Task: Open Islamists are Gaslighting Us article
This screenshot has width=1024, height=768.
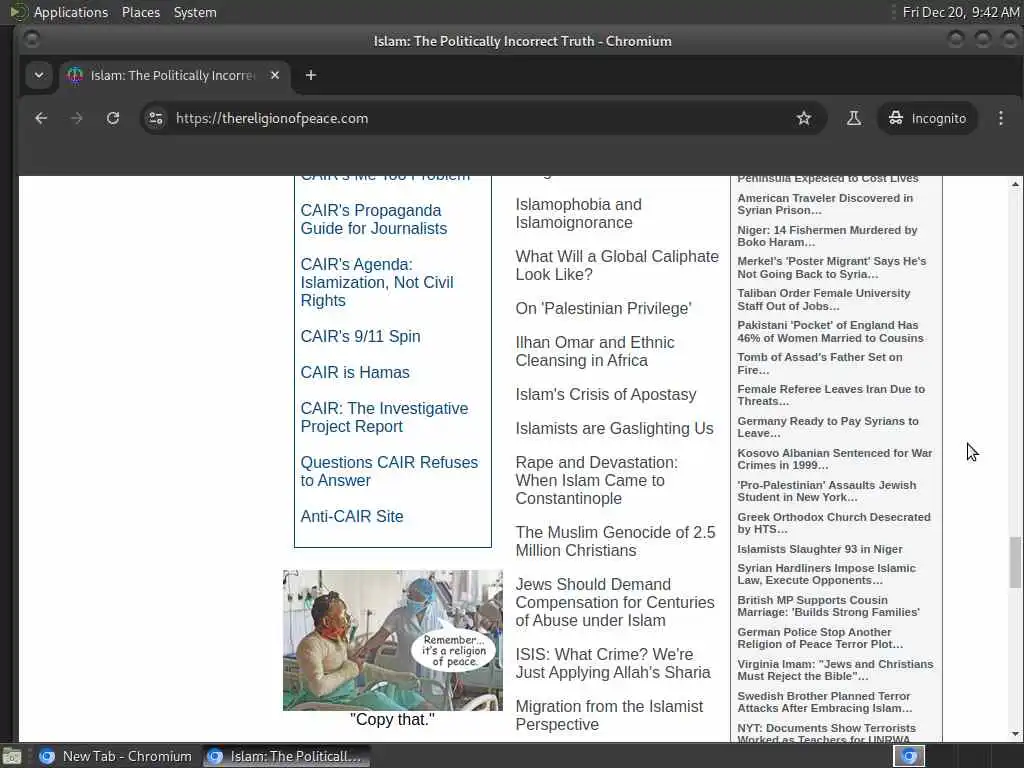Action: [615, 428]
